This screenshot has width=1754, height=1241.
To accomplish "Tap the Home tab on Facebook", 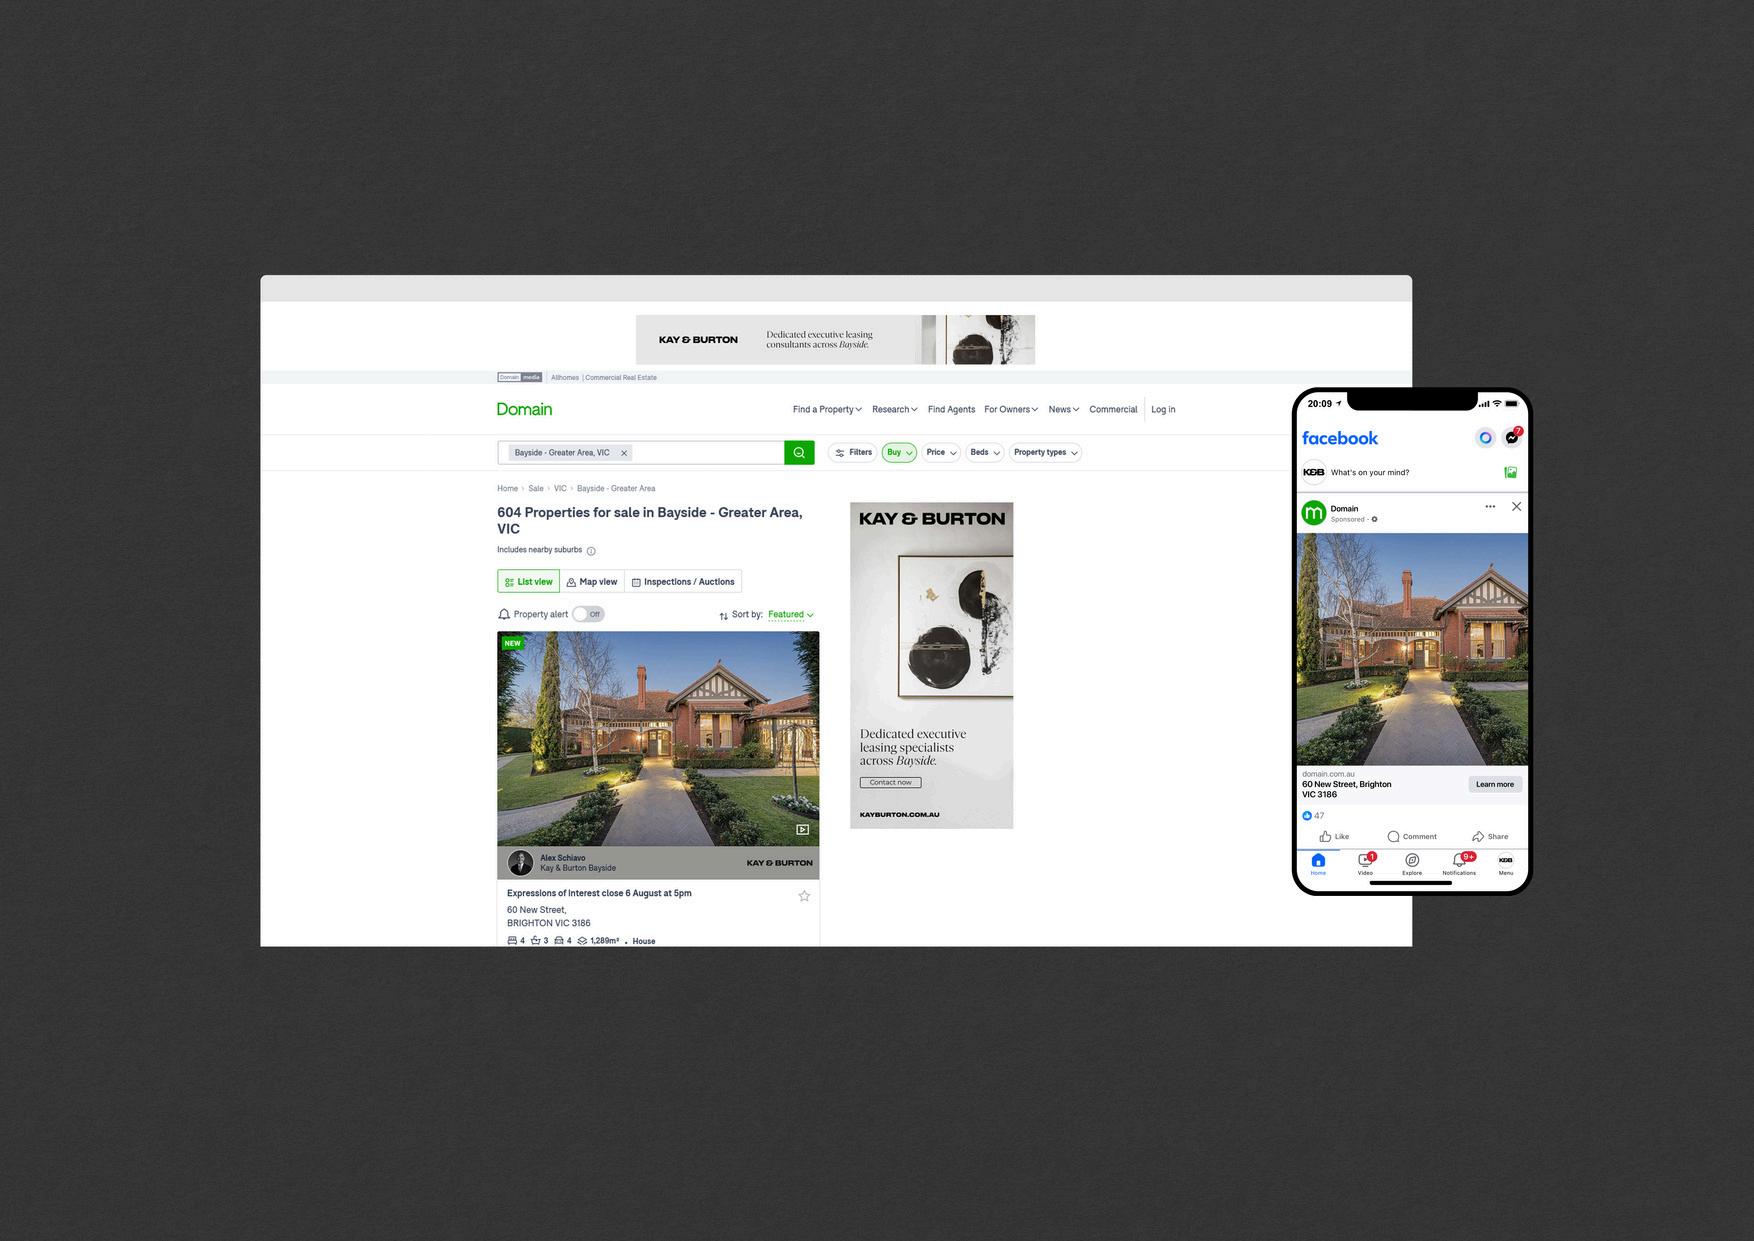I will [1318, 865].
